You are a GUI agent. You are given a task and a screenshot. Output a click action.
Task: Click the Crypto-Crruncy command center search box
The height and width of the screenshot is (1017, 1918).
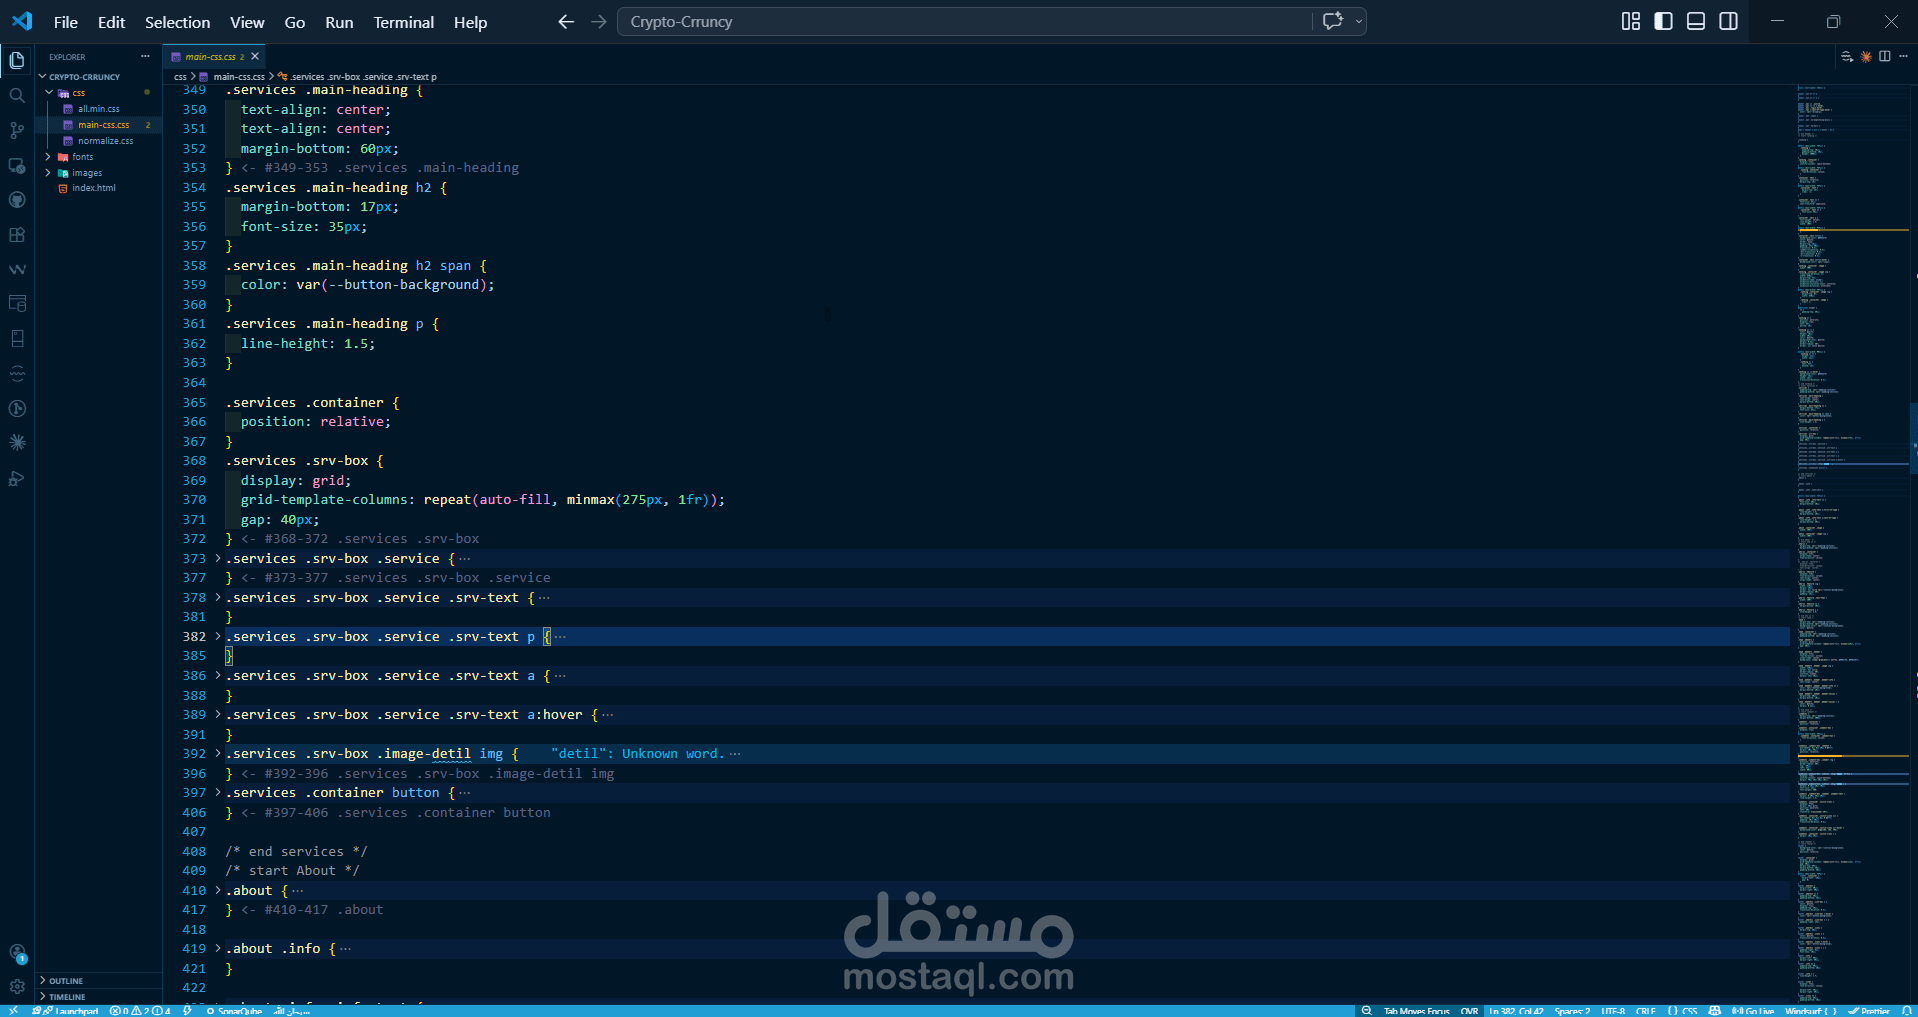click(965, 21)
